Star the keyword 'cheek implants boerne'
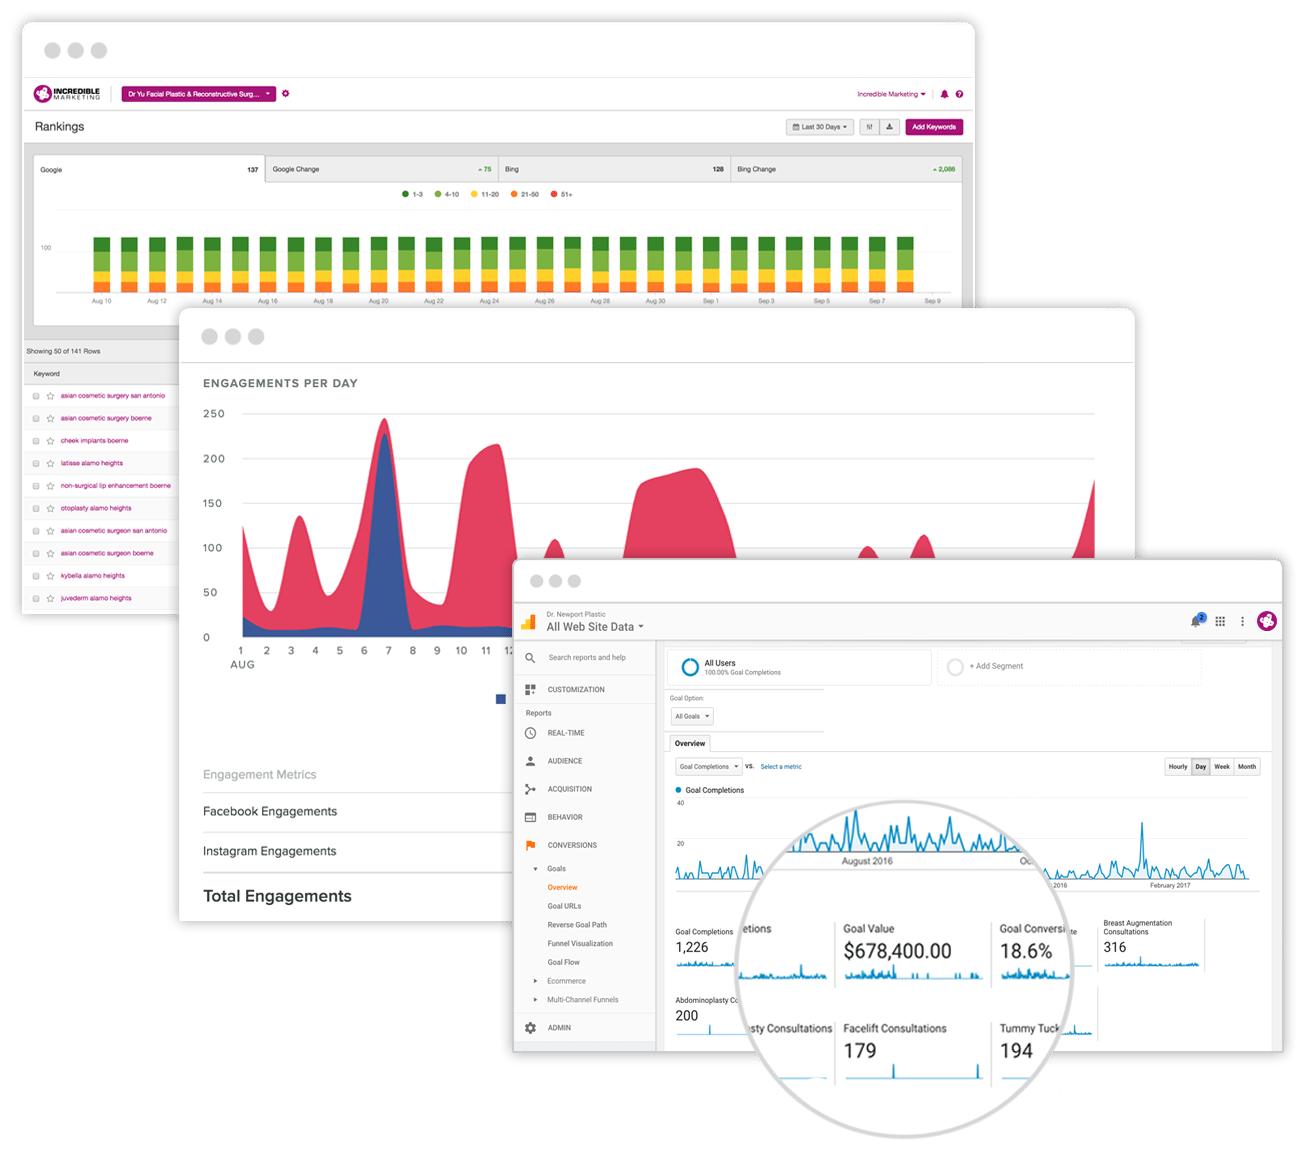 pyautogui.click(x=50, y=441)
